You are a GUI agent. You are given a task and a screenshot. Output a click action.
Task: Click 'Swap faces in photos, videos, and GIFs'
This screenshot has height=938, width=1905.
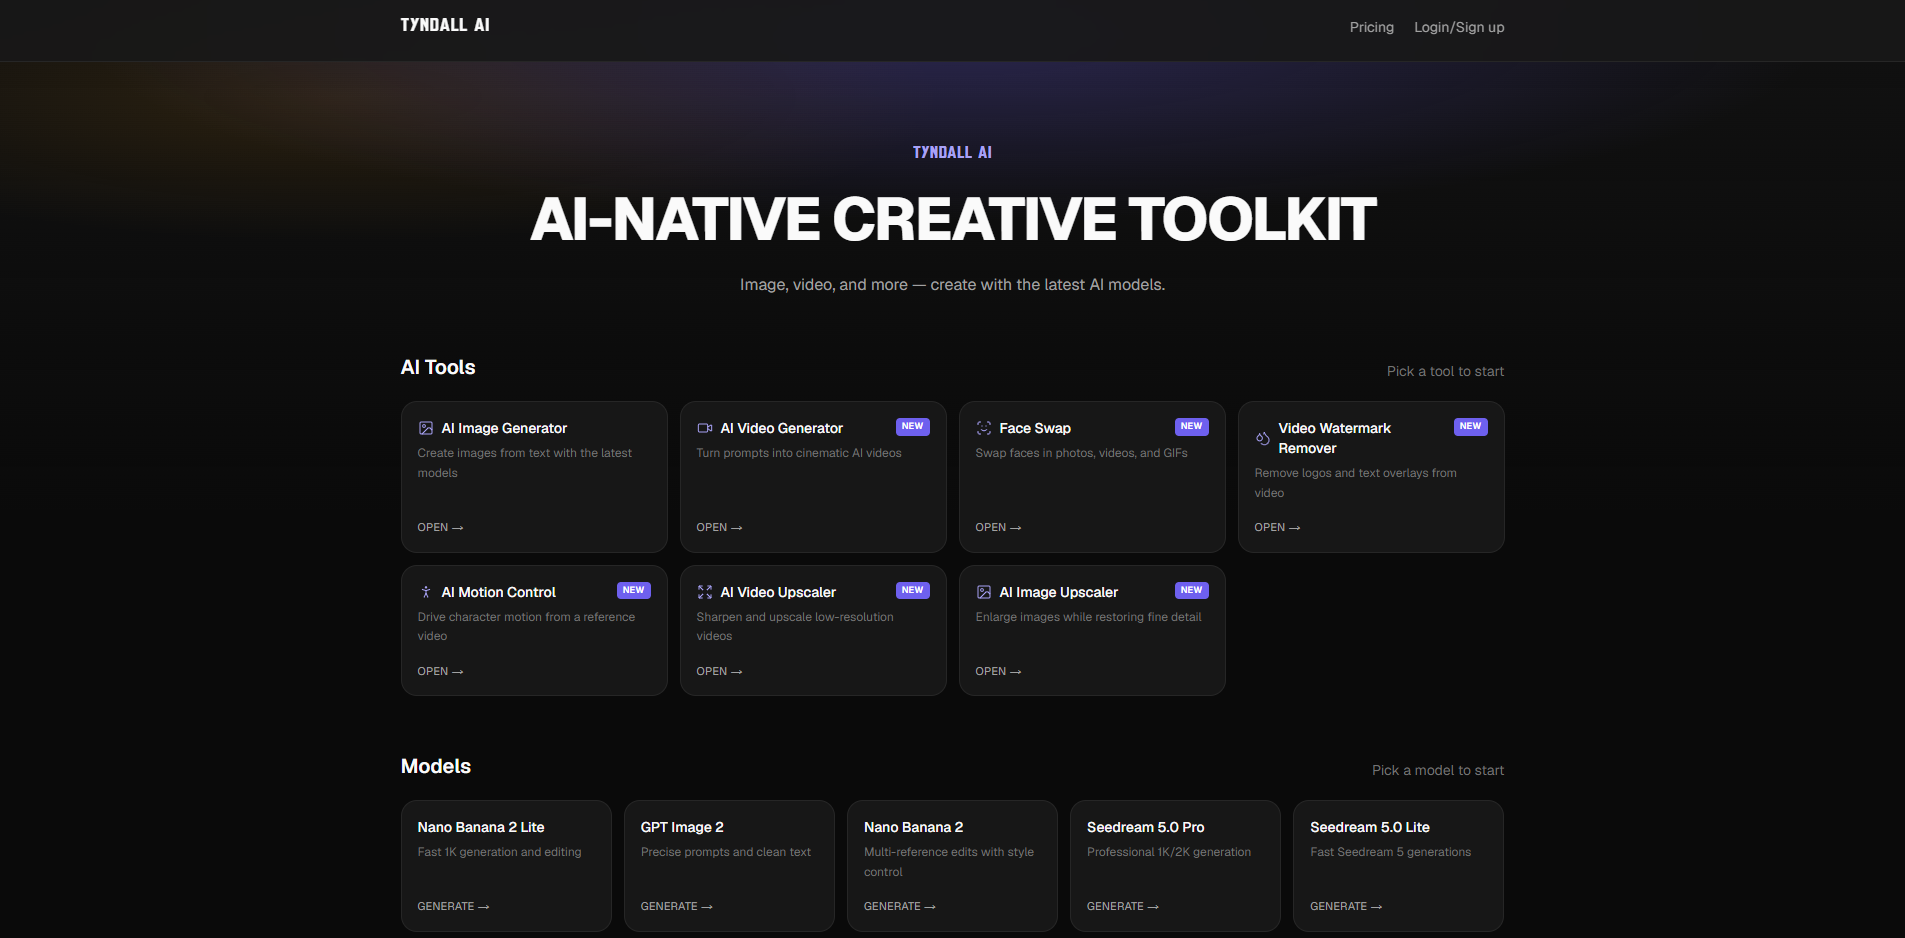coord(1082,453)
